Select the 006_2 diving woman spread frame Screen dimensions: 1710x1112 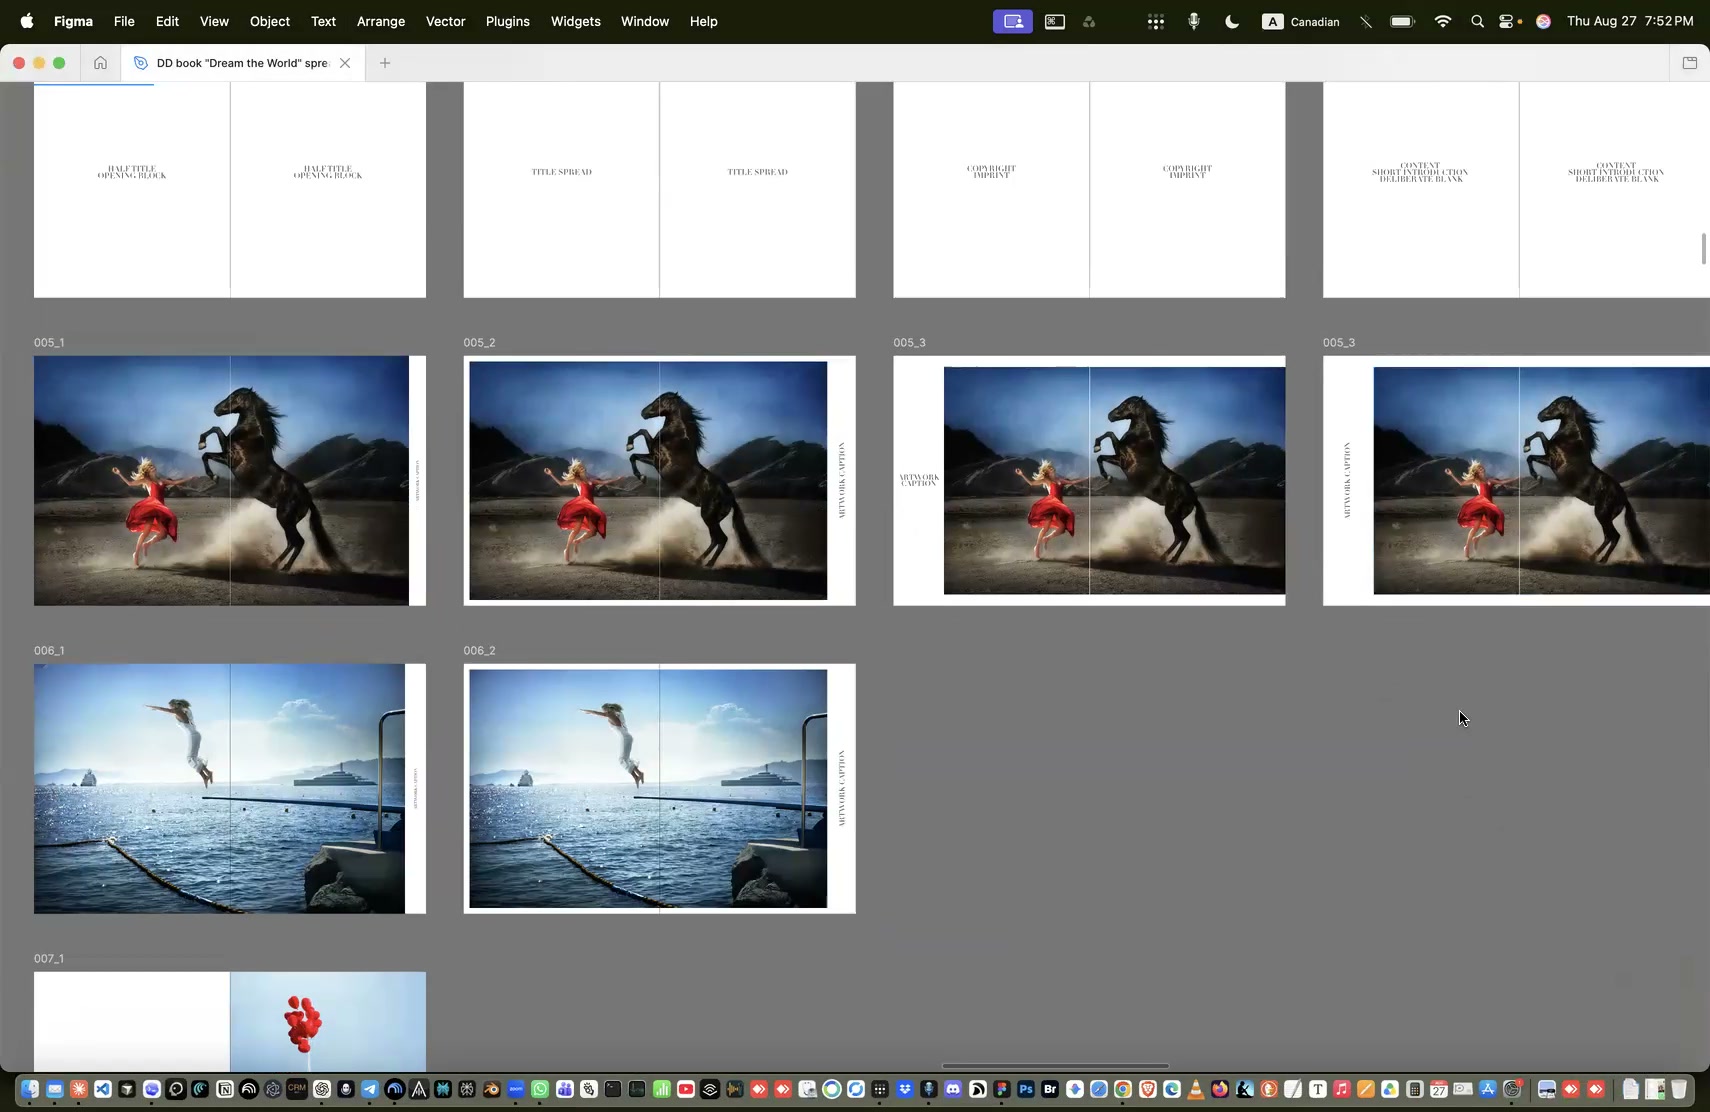tap(660, 789)
